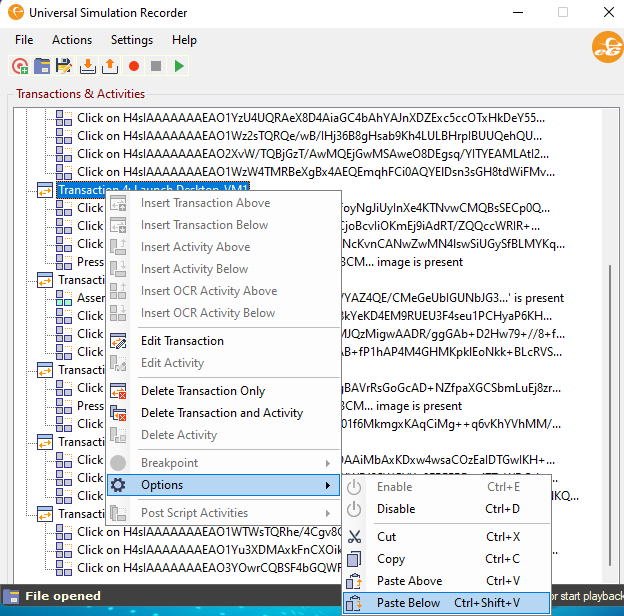This screenshot has height=616, width=624.
Task: Click the scissors icon next to Cut
Action: tap(354, 537)
